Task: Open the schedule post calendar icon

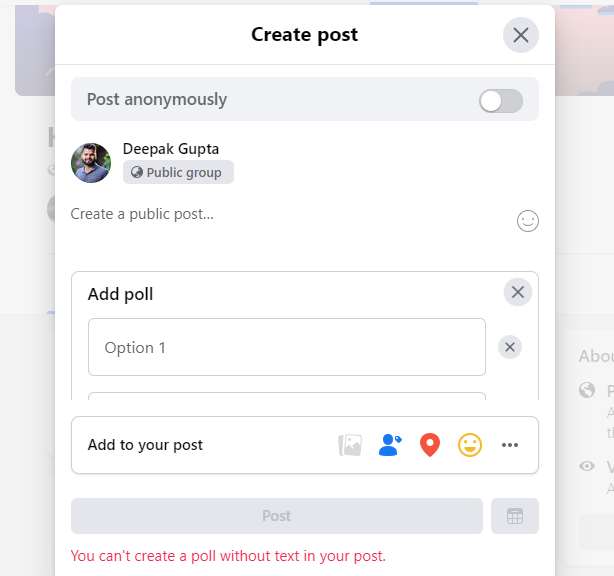Action: click(x=515, y=516)
